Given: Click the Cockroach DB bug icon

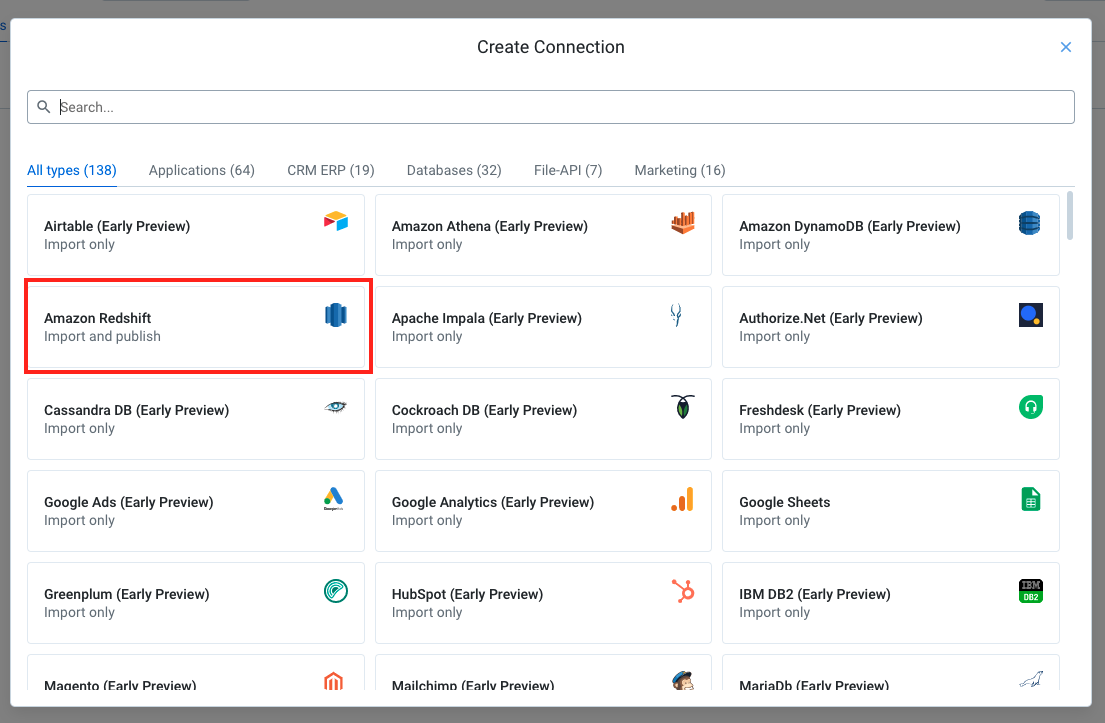Looking at the screenshot, I should tap(683, 406).
